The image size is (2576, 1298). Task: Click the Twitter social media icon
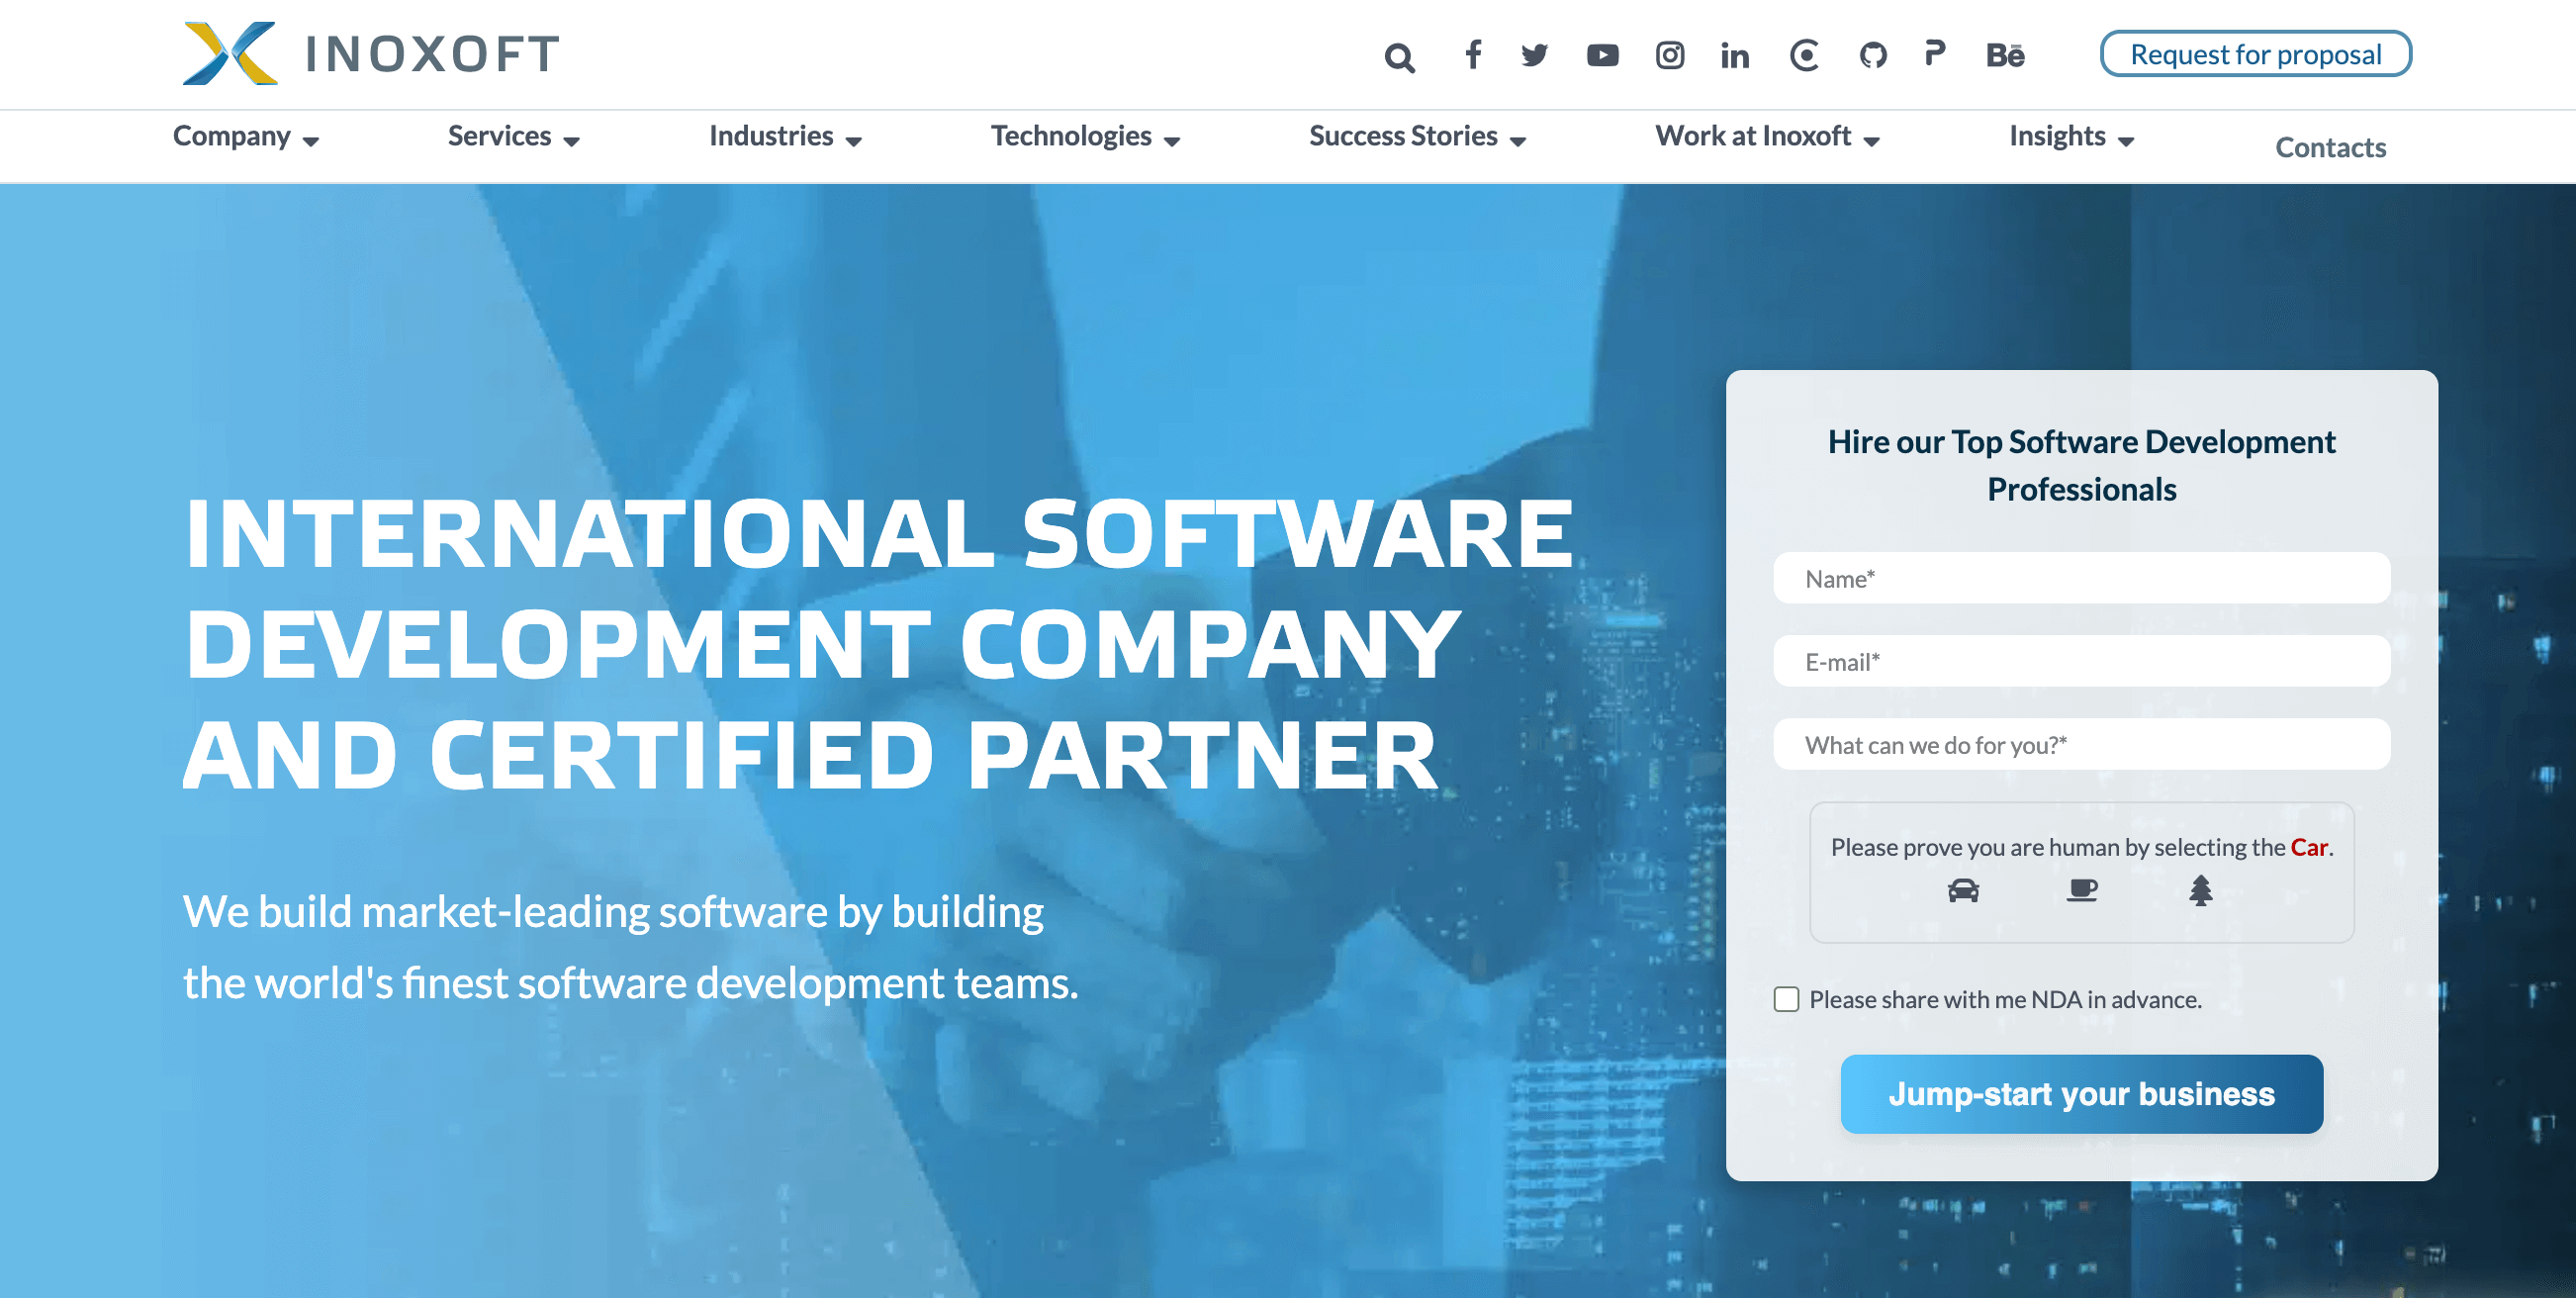click(x=1533, y=54)
